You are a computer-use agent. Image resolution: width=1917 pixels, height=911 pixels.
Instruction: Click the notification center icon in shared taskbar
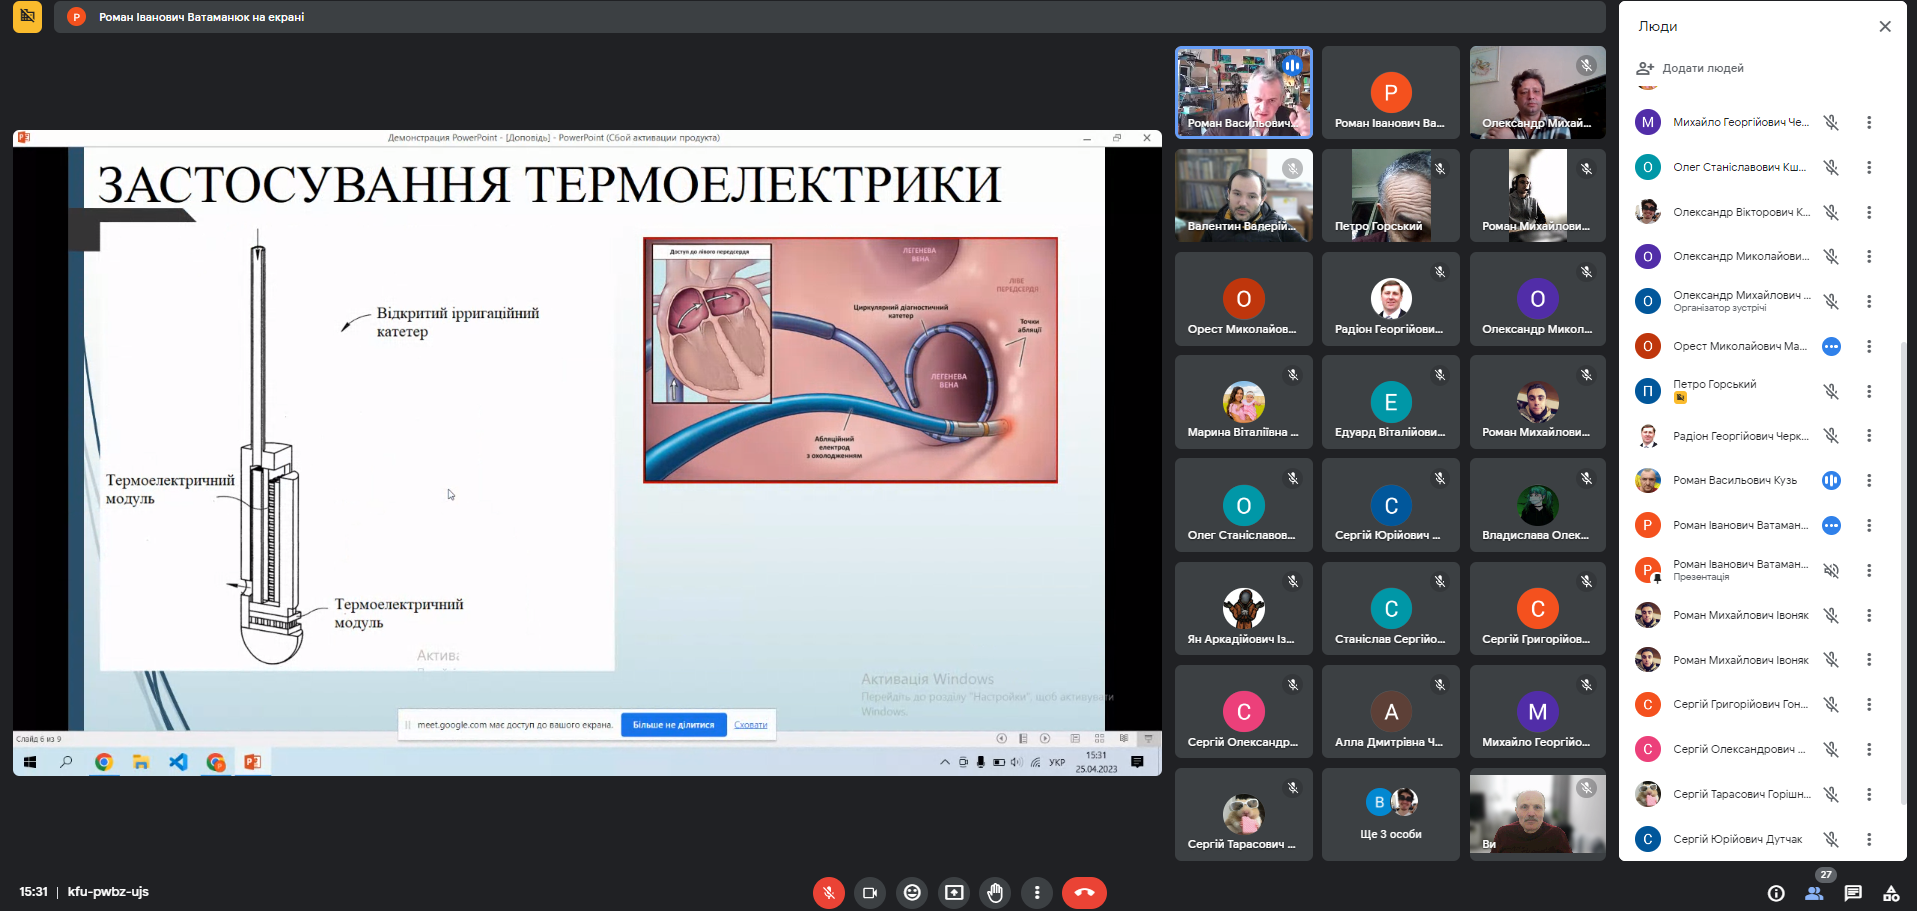click(x=1137, y=762)
